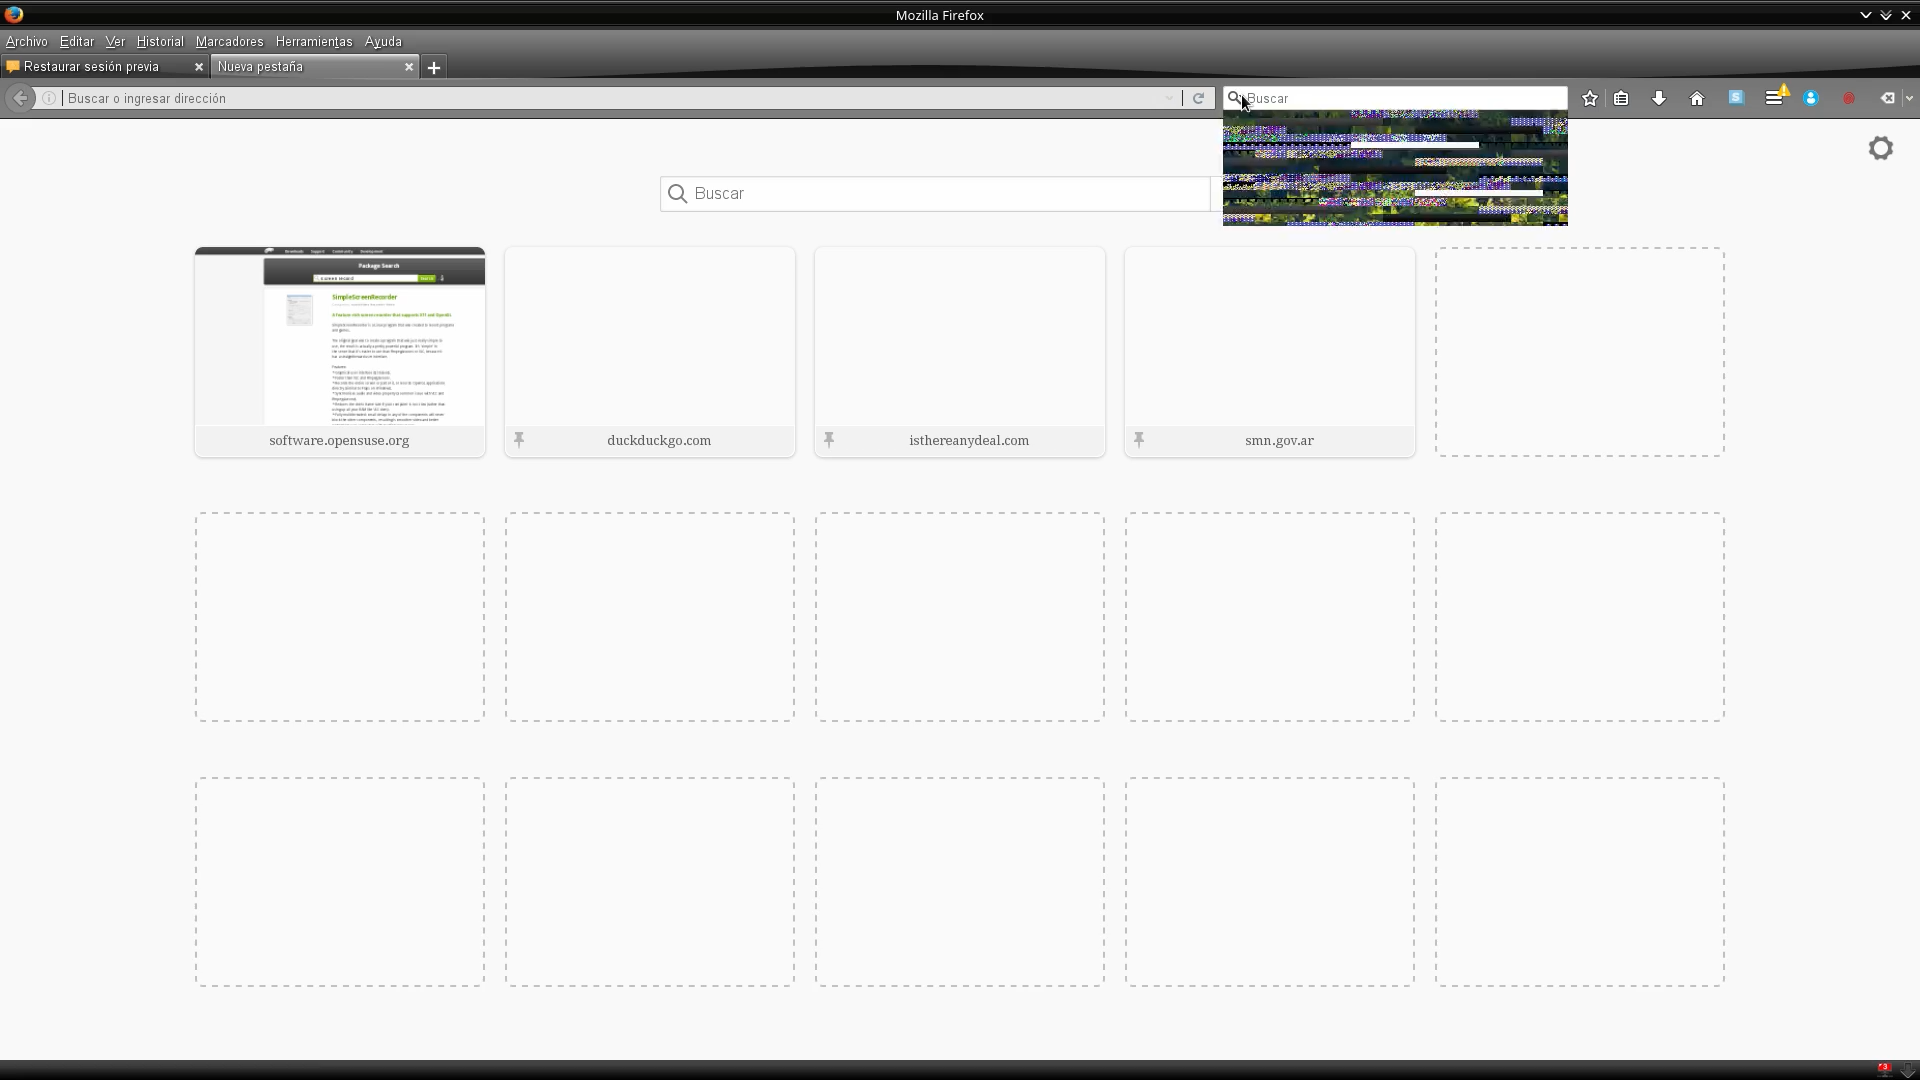Bookmark this page with the star icon
Viewport: 1920px width, 1080px height.
(x=1590, y=98)
